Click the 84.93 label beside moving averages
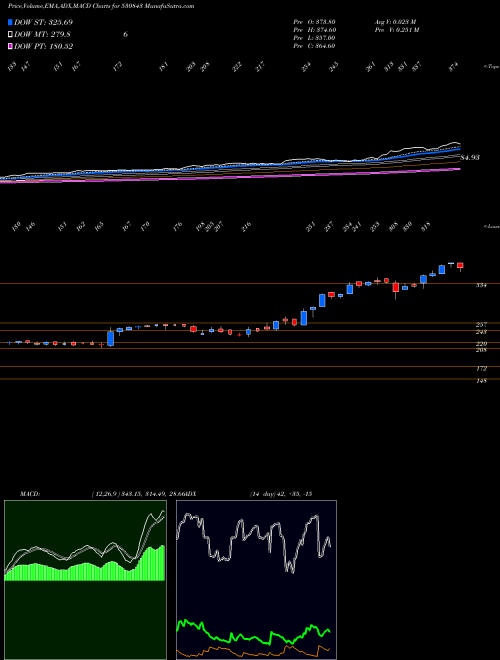This screenshot has height=660, width=500. tap(470, 158)
